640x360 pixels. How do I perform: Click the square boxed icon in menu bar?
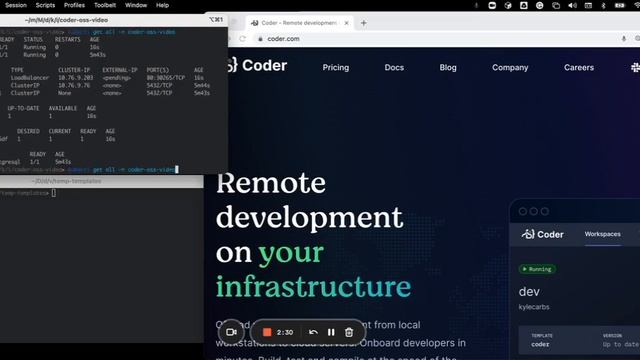(524, 5)
